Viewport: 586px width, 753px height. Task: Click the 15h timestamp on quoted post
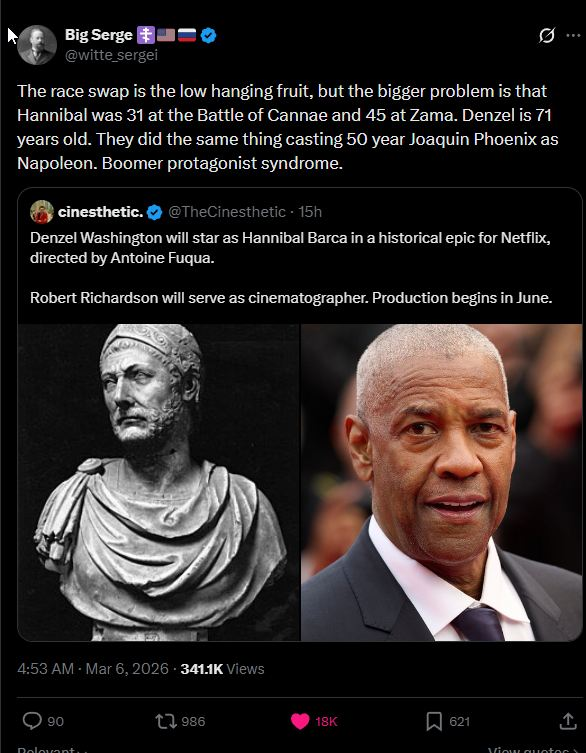click(x=310, y=212)
